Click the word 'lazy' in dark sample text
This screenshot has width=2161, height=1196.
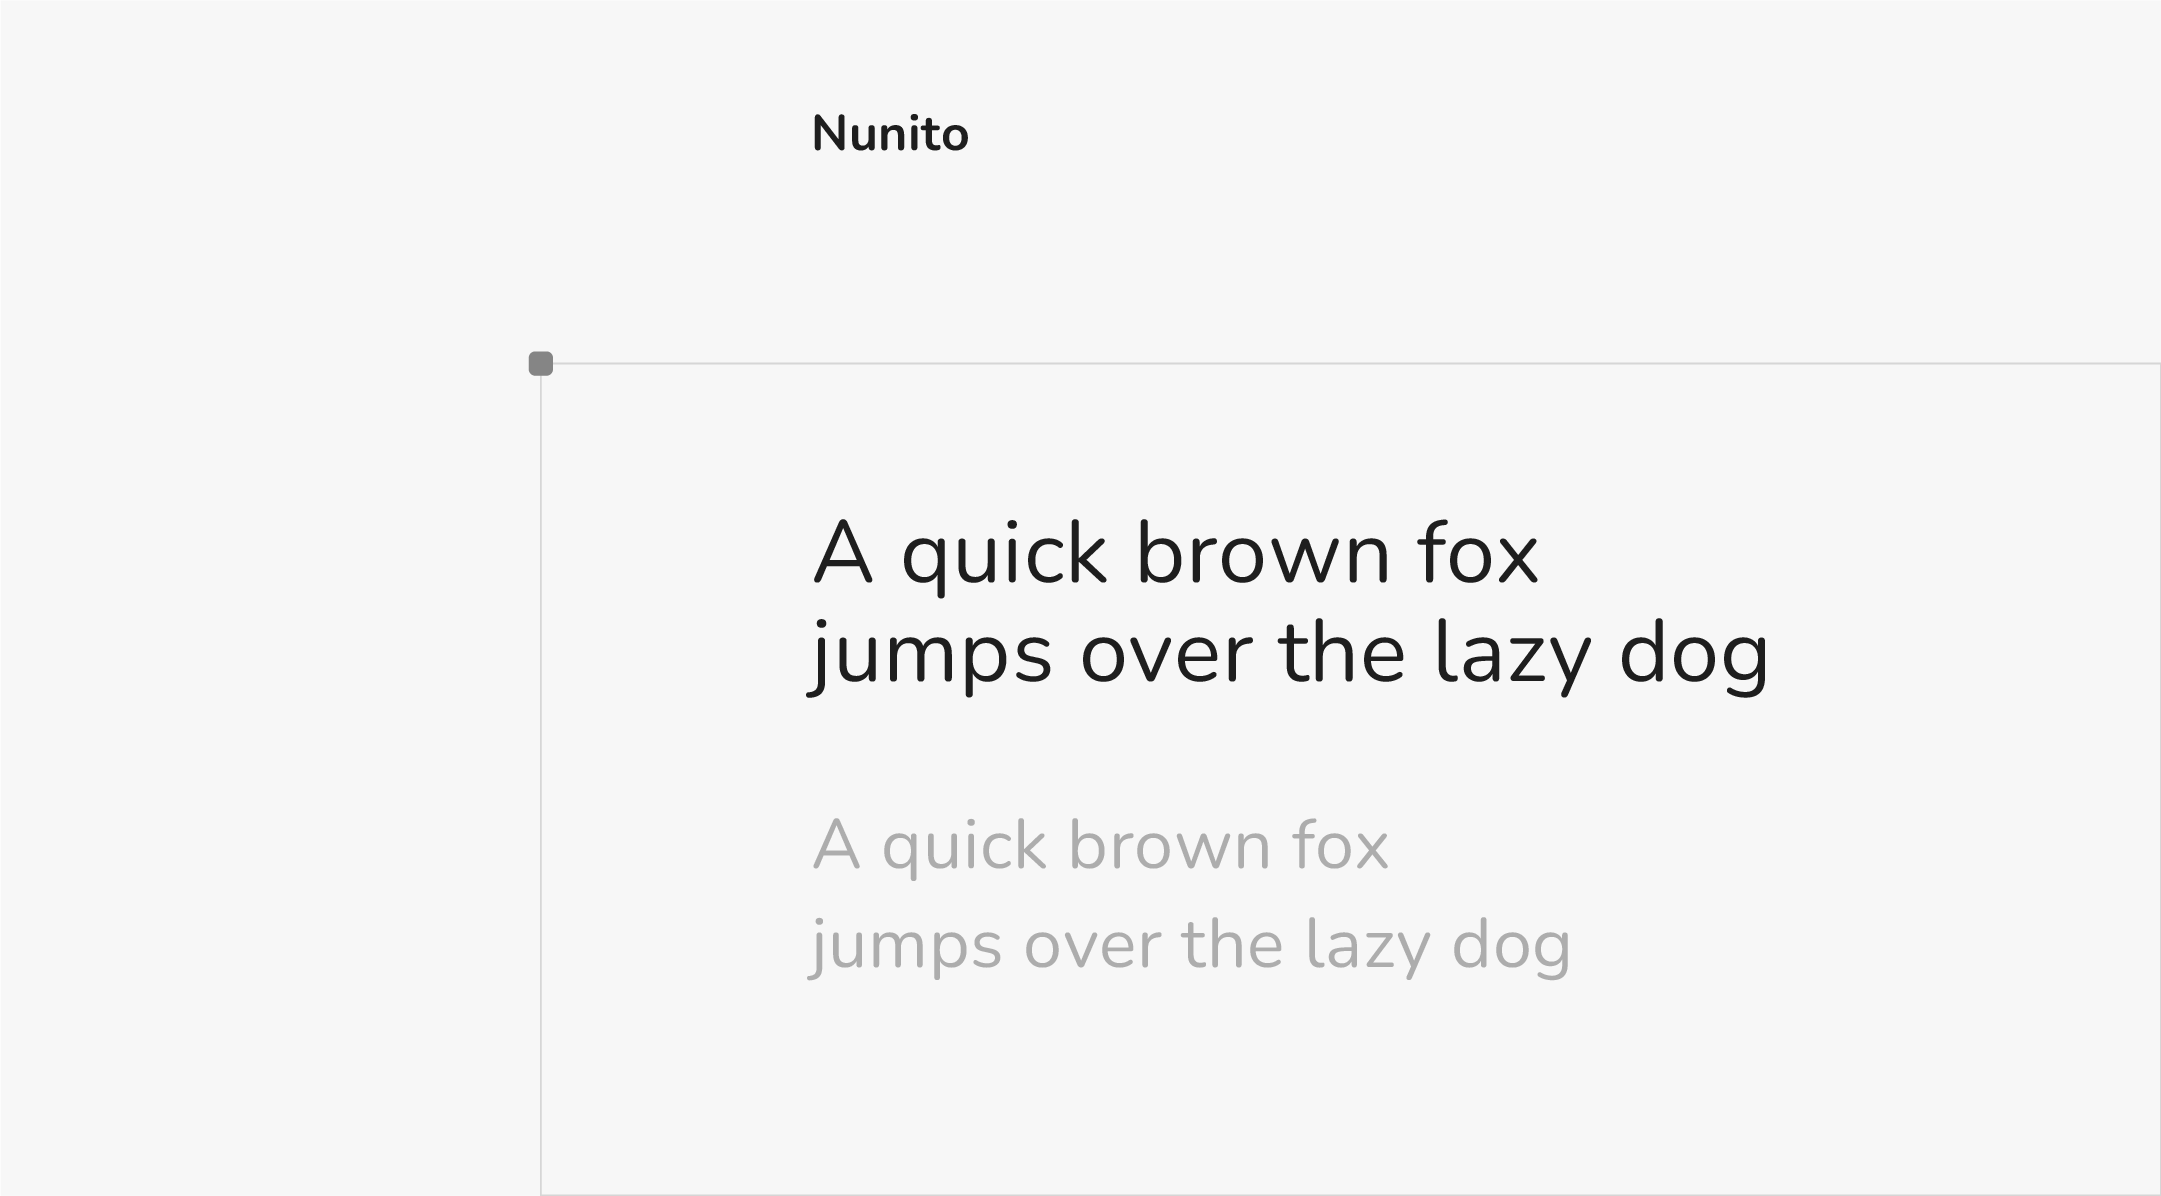click(1512, 656)
